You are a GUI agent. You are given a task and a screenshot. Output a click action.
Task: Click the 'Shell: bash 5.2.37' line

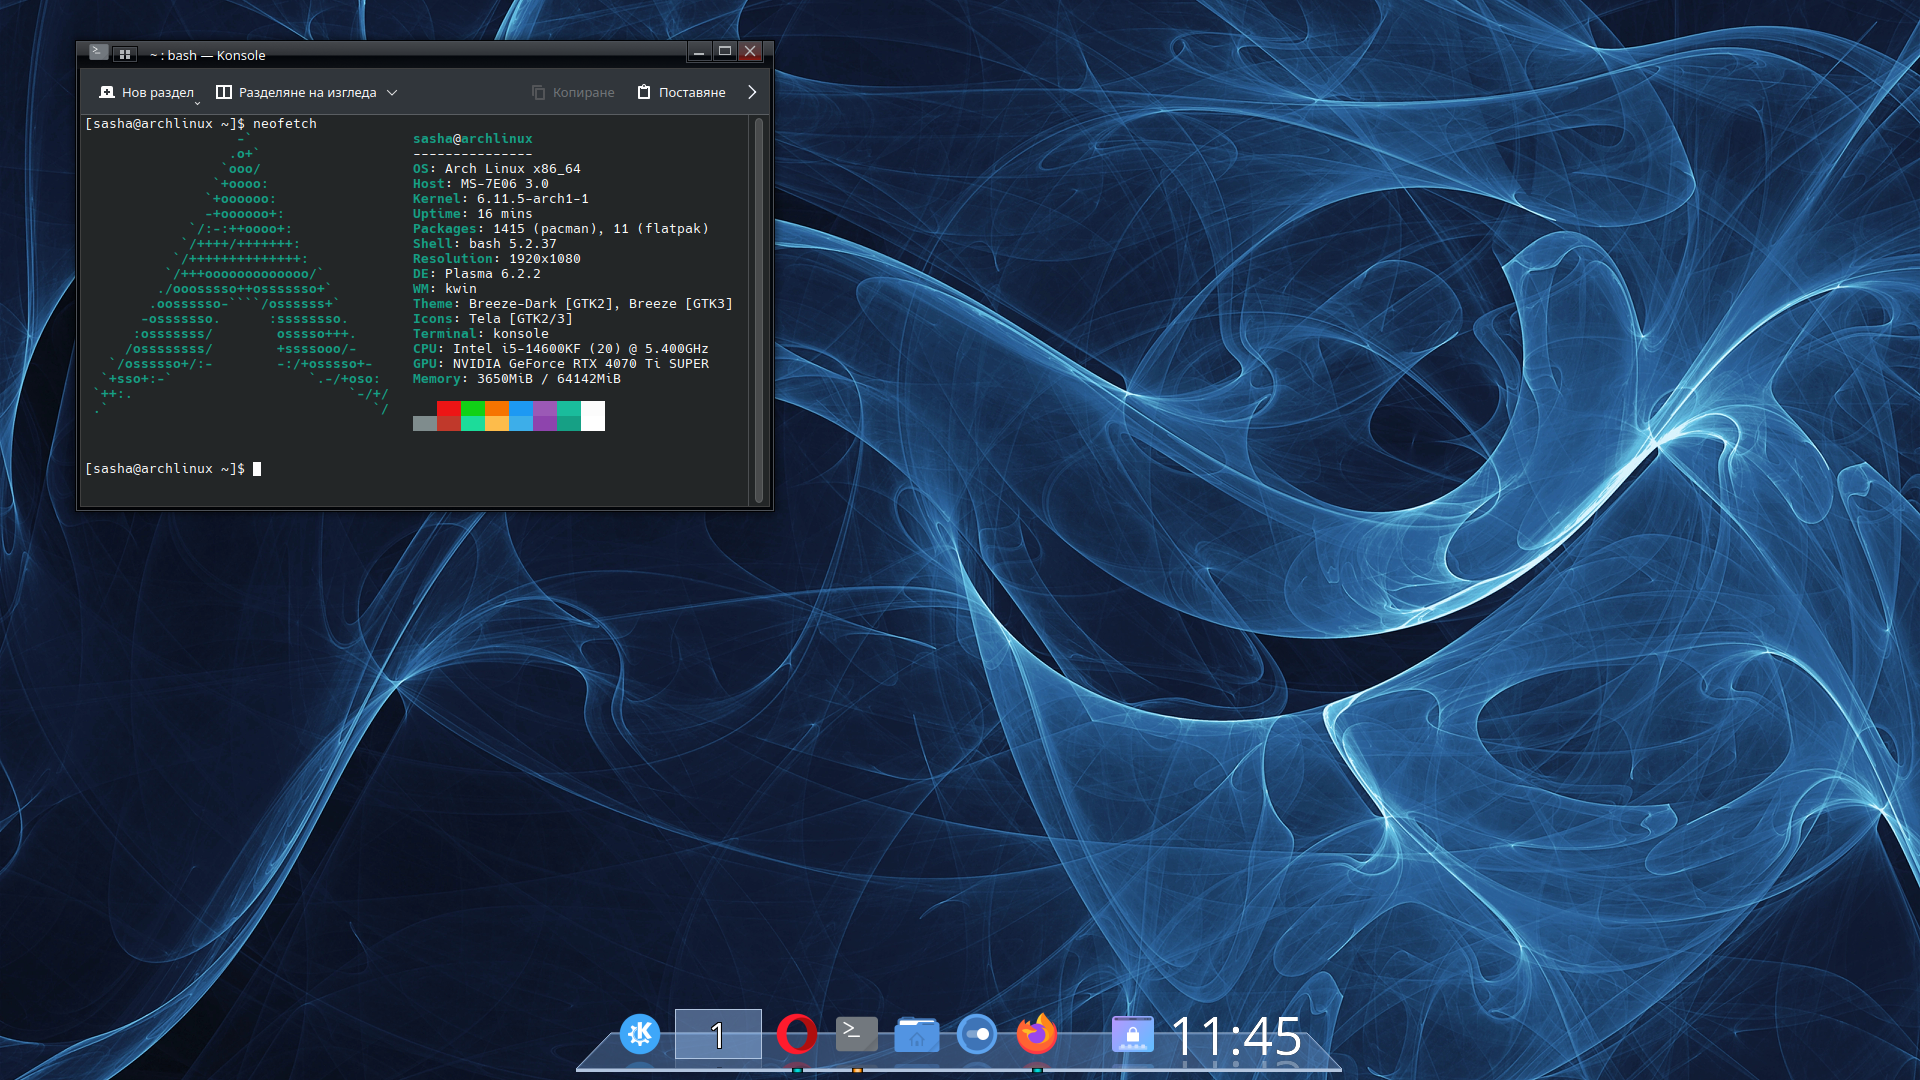(485, 244)
